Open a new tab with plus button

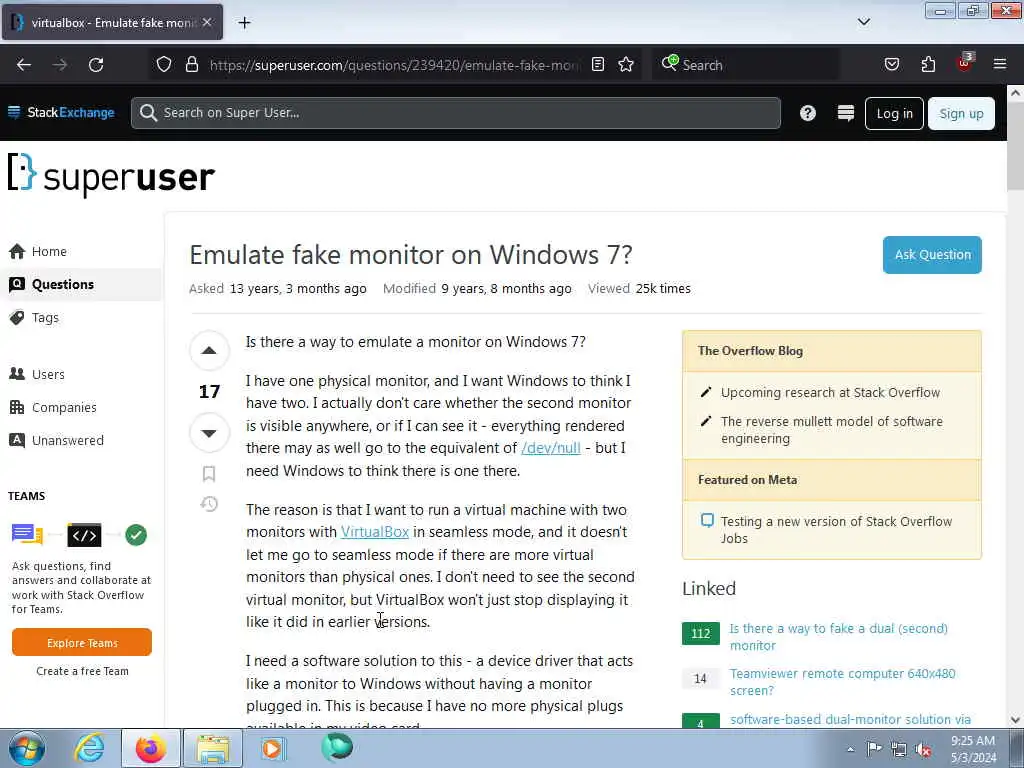pyautogui.click(x=244, y=23)
